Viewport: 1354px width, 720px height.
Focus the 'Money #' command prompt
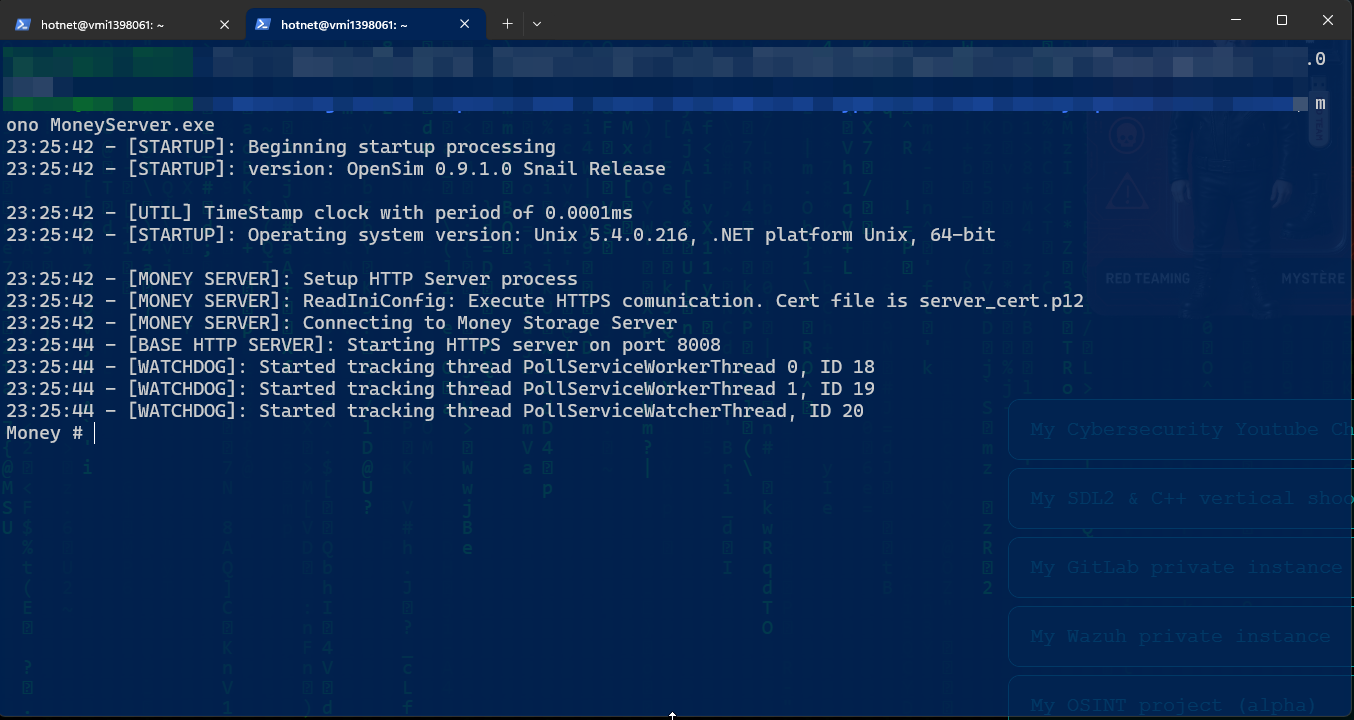click(50, 433)
